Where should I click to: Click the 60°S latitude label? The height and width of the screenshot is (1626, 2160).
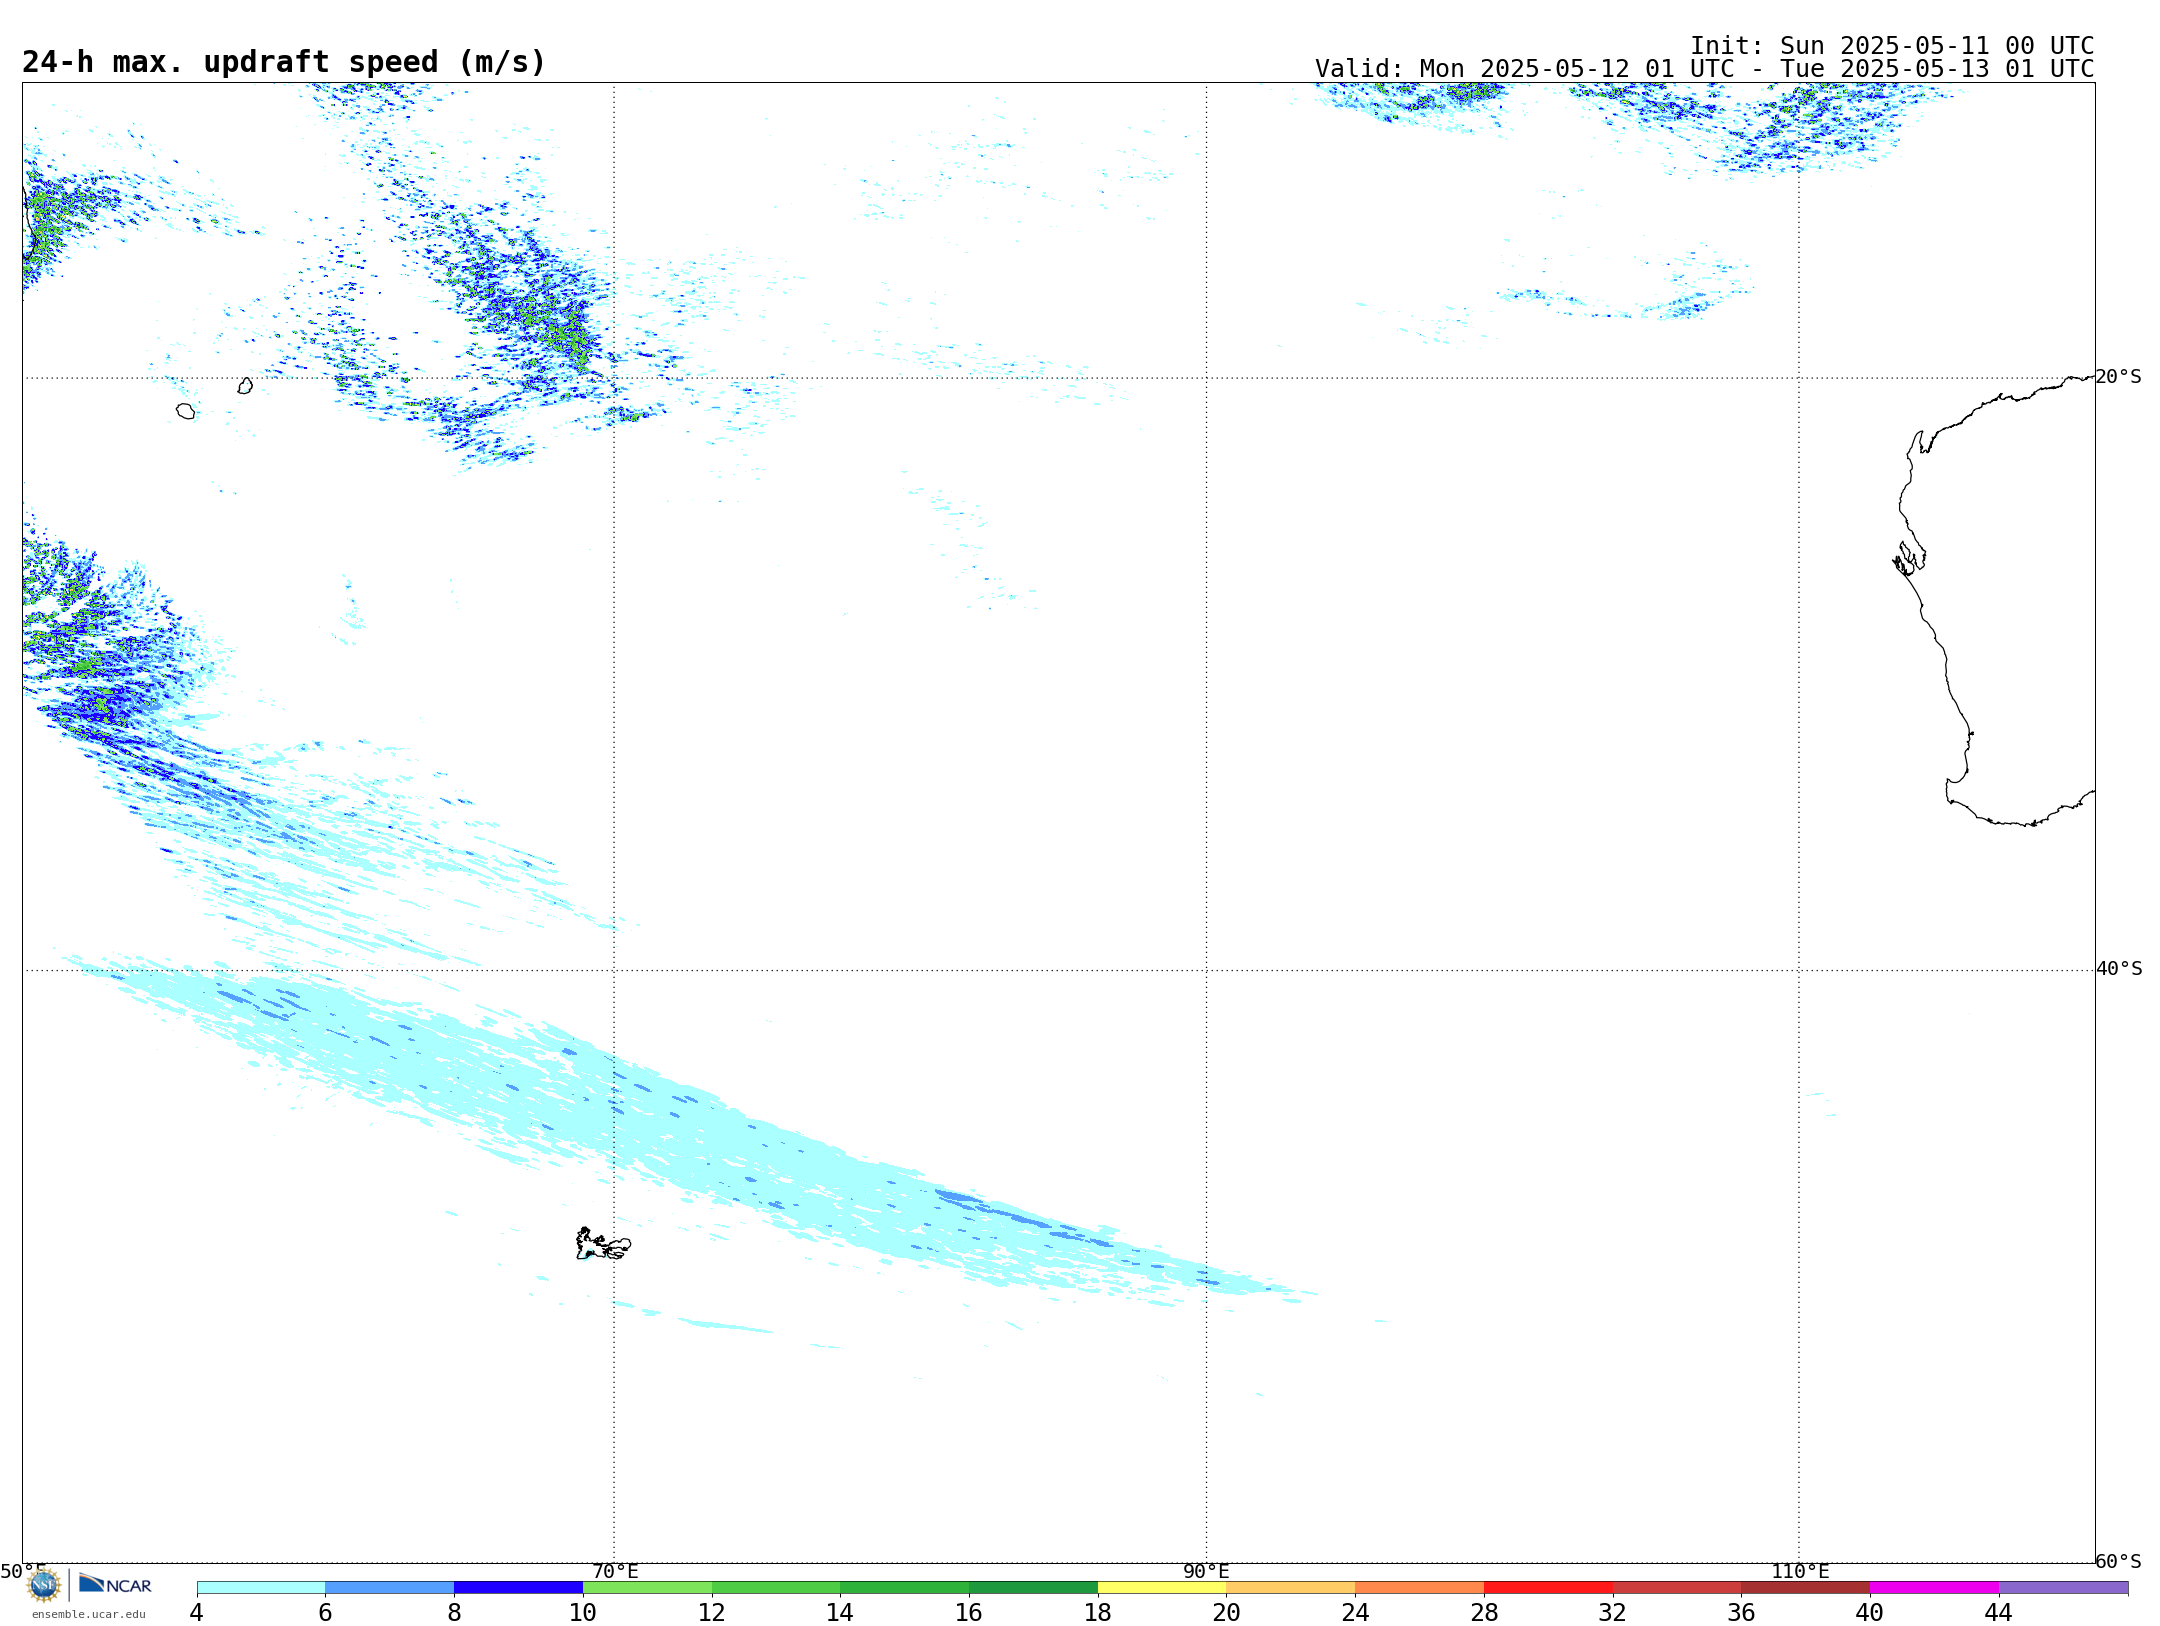[x=2119, y=1561]
